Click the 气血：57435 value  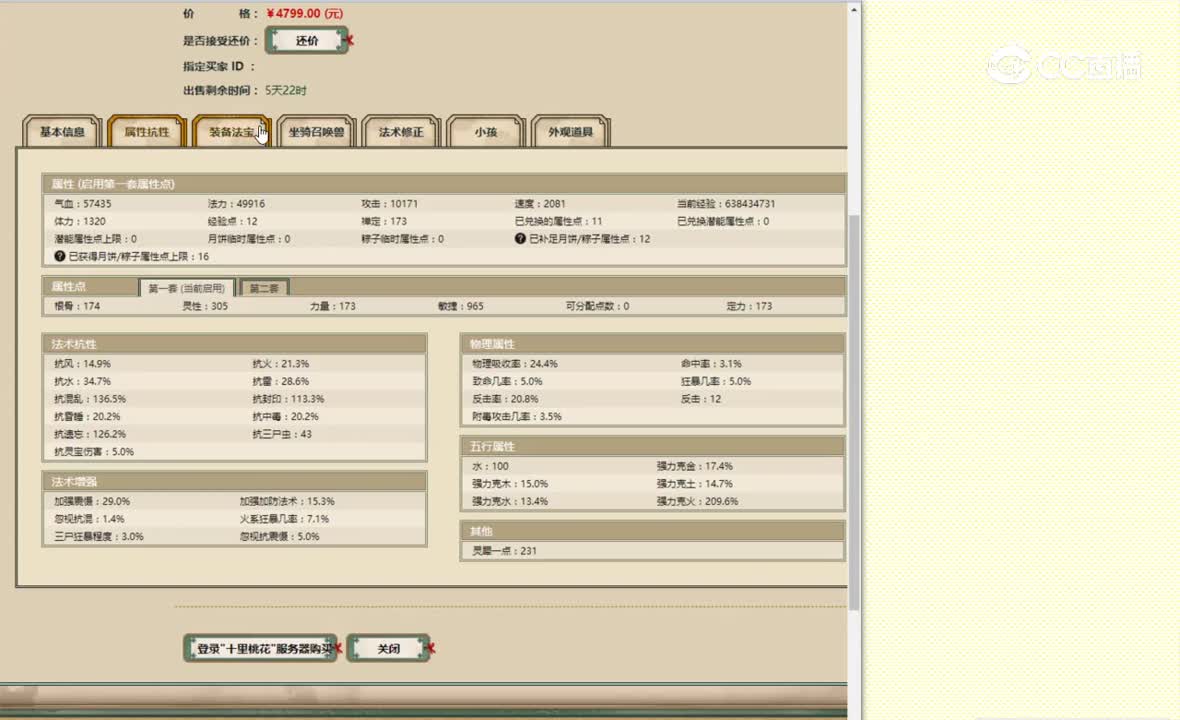(x=82, y=204)
